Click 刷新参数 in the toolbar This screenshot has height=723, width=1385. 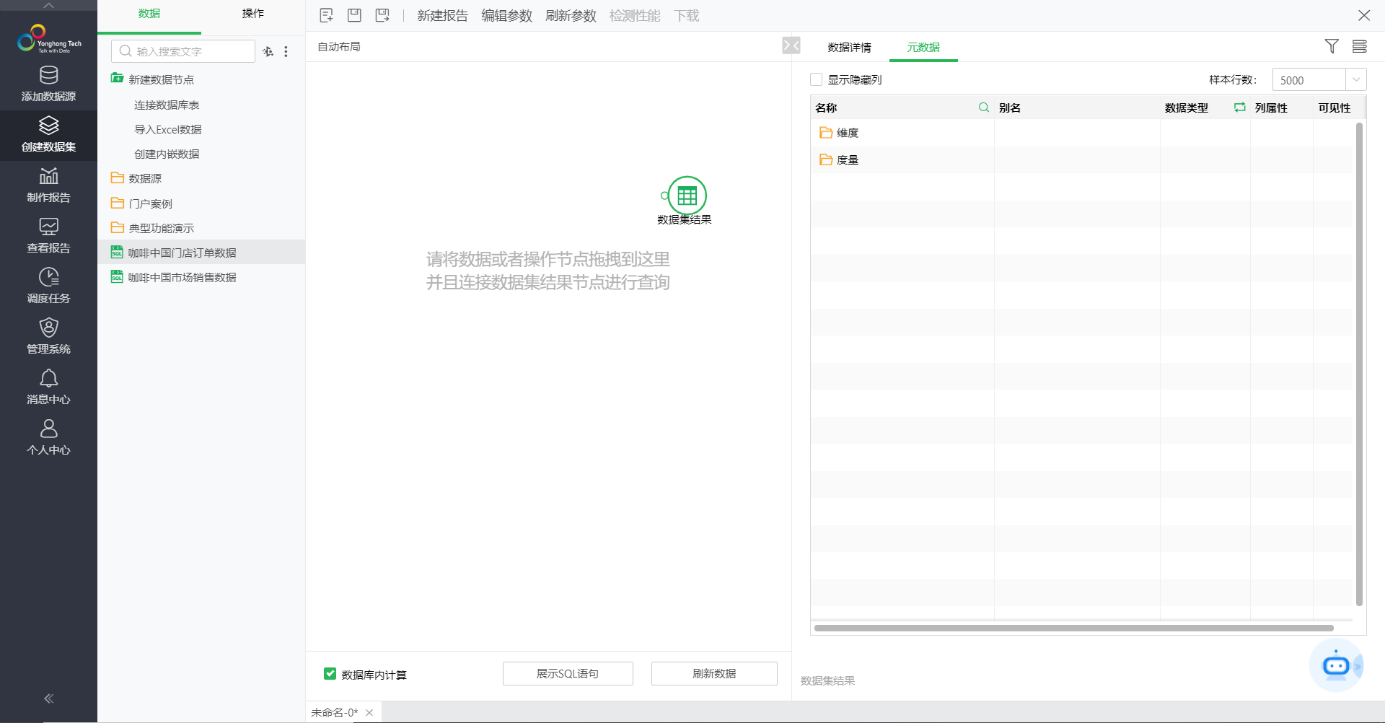(x=571, y=16)
